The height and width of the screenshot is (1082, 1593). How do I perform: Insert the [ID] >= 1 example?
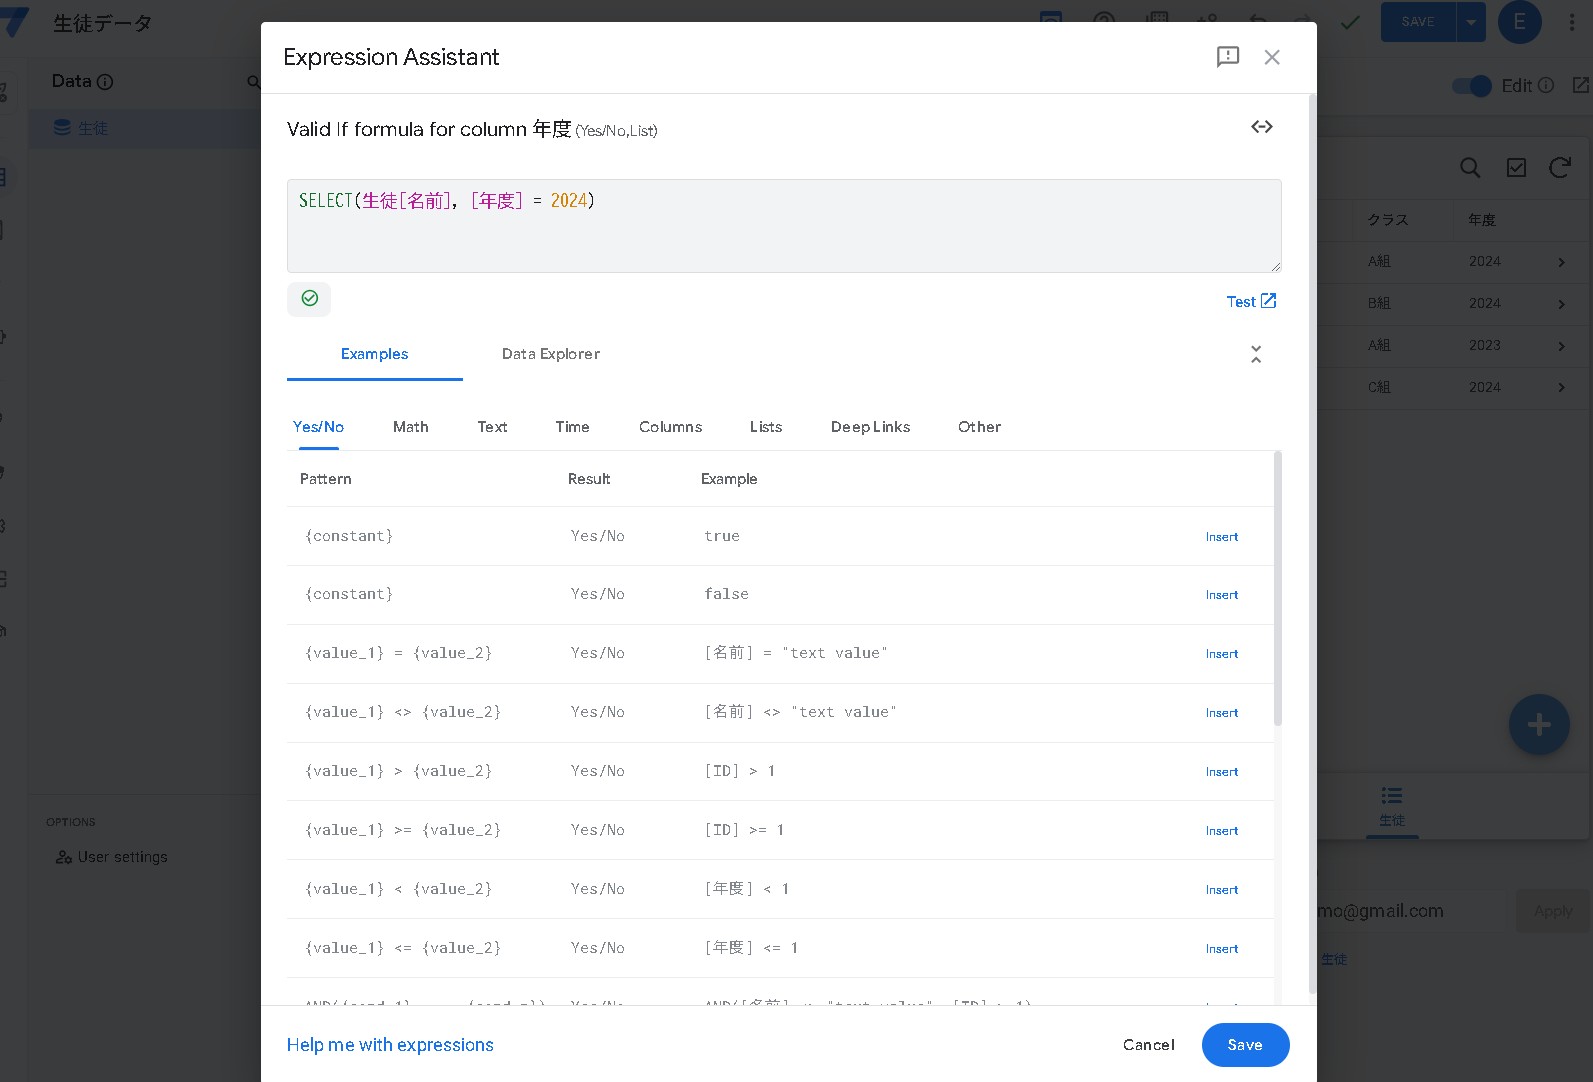coord(1221,831)
